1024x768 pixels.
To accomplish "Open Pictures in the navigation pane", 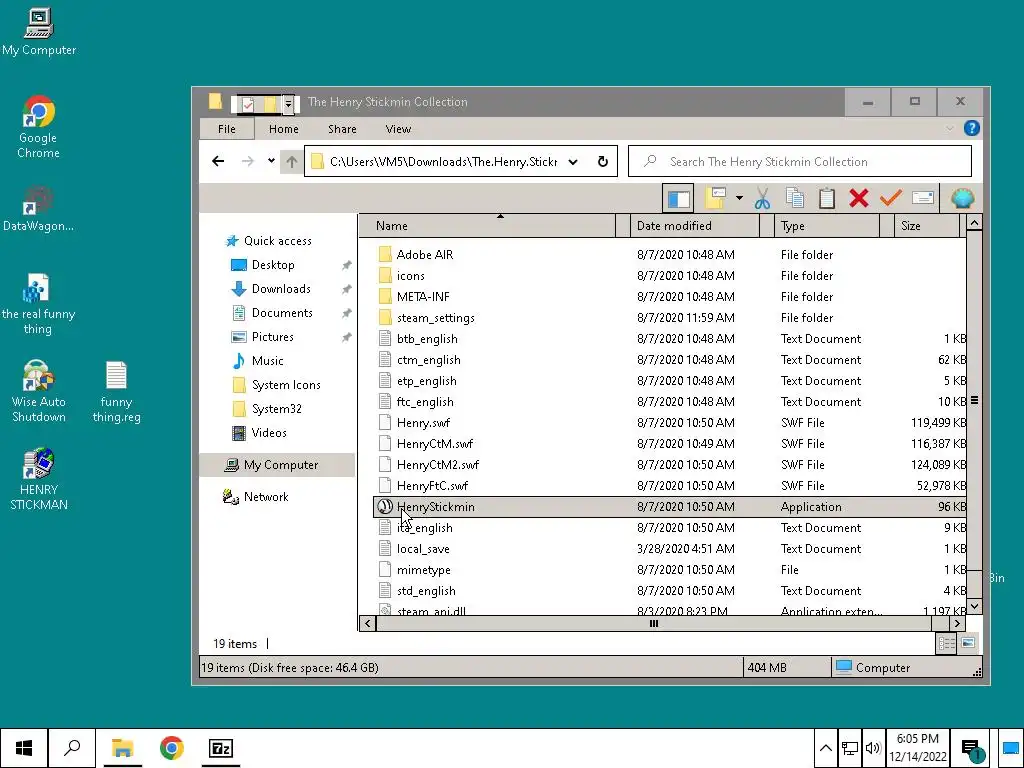I will tap(272, 337).
